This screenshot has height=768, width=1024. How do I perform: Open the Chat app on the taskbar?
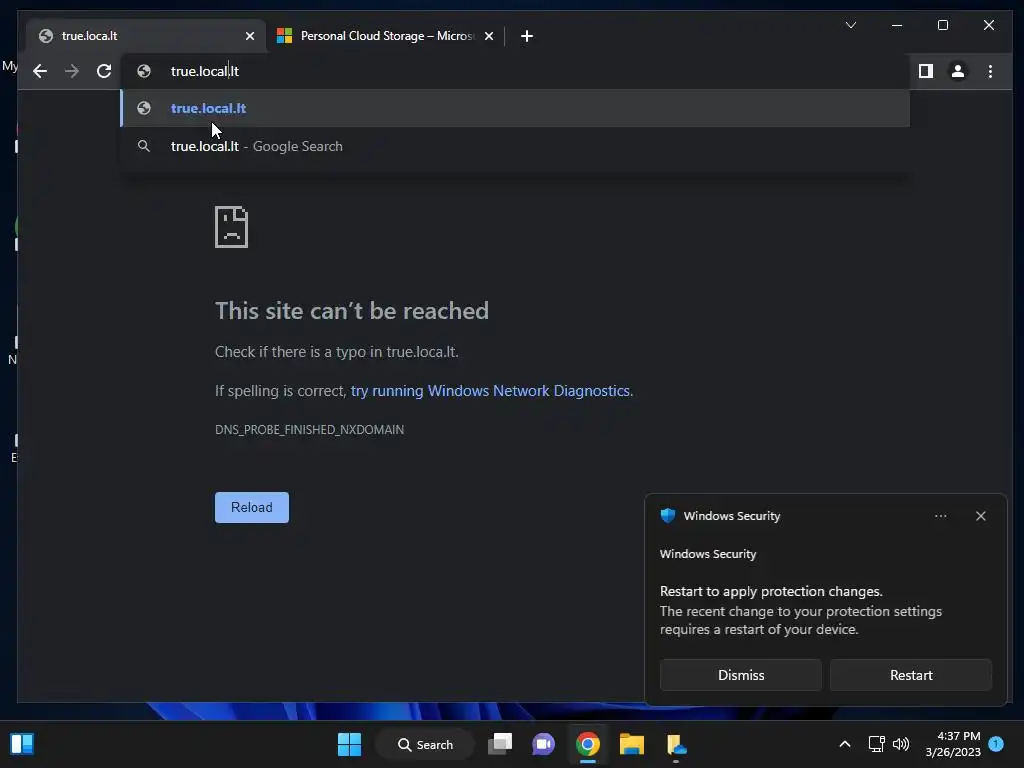click(543, 744)
